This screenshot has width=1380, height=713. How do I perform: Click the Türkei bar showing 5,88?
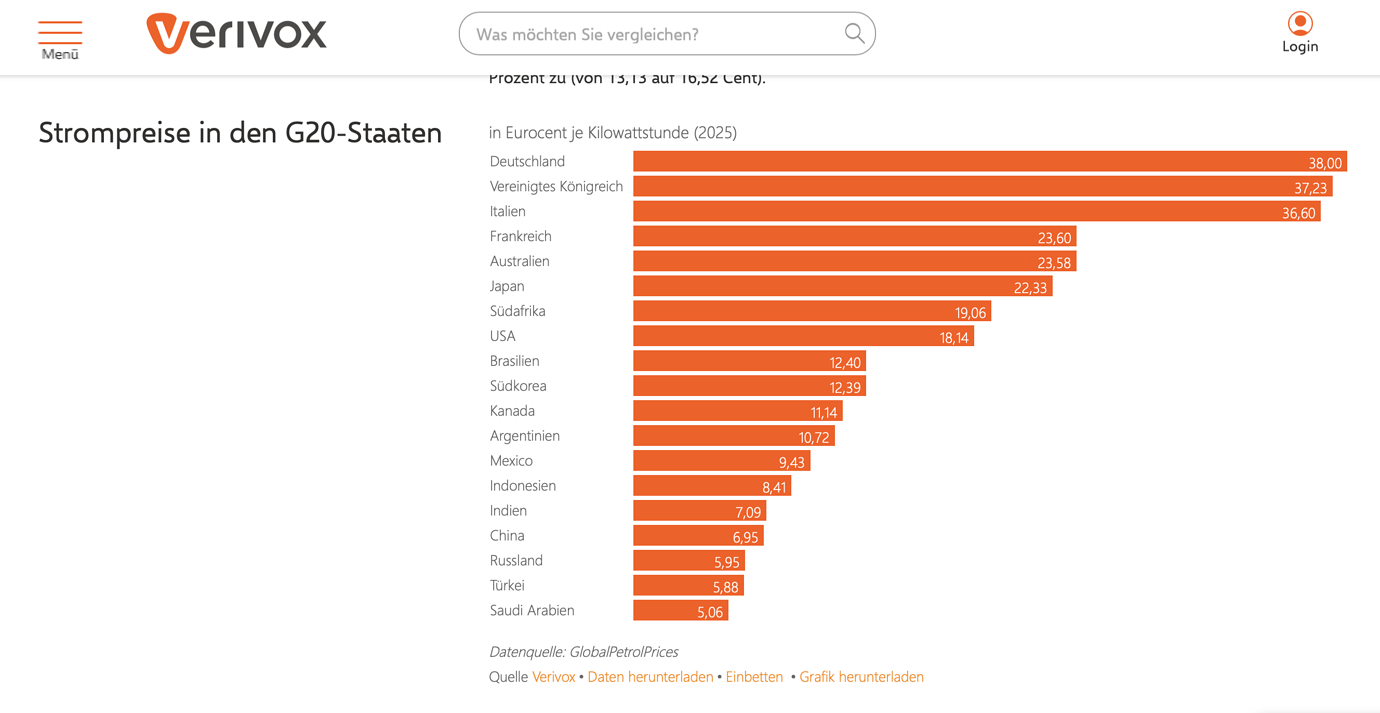(688, 586)
